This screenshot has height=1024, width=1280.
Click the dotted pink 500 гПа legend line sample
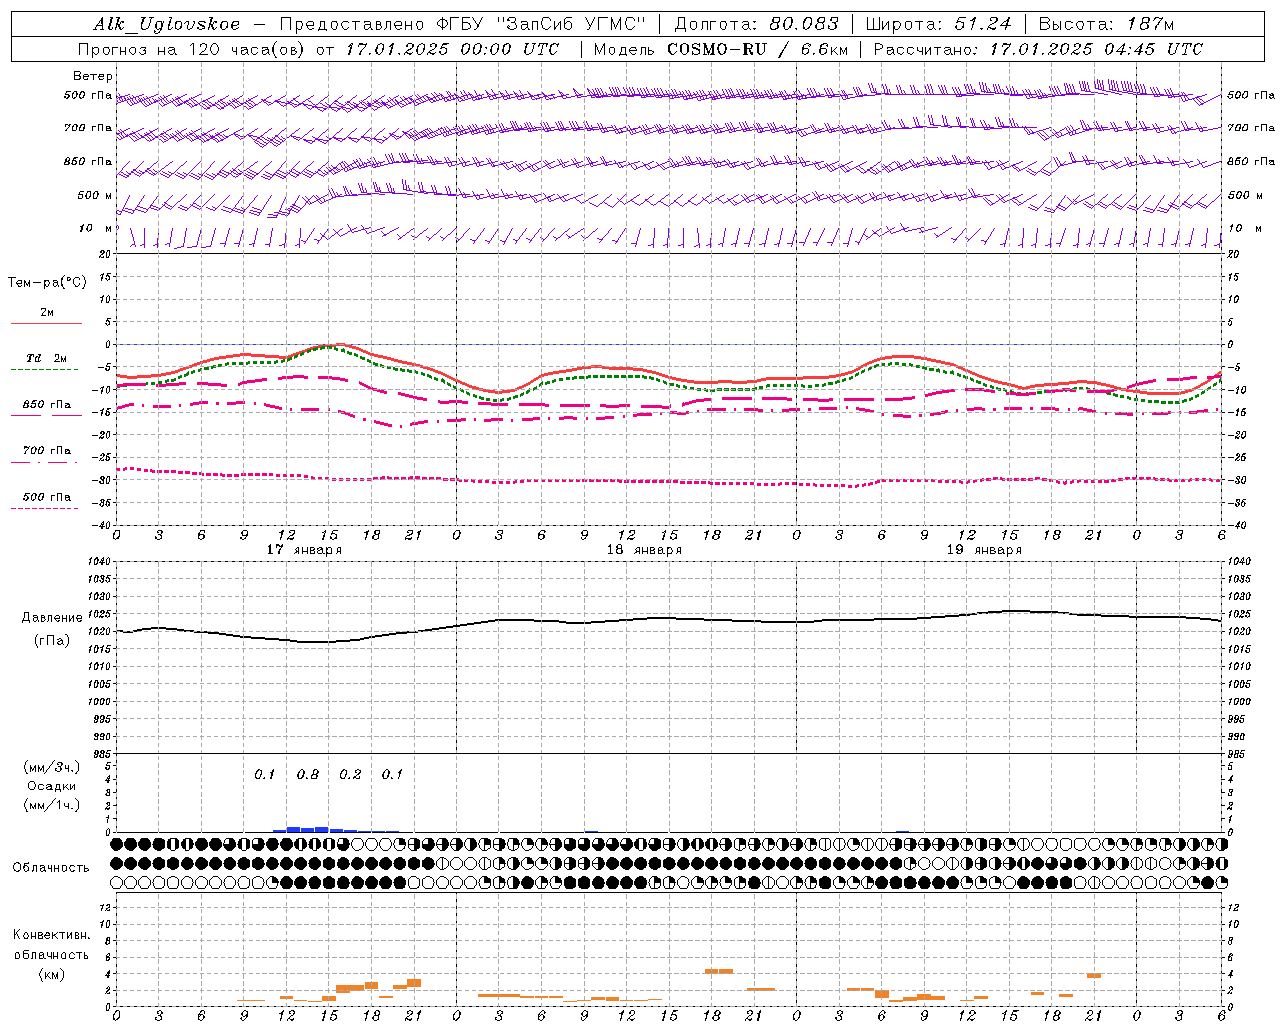[44, 508]
